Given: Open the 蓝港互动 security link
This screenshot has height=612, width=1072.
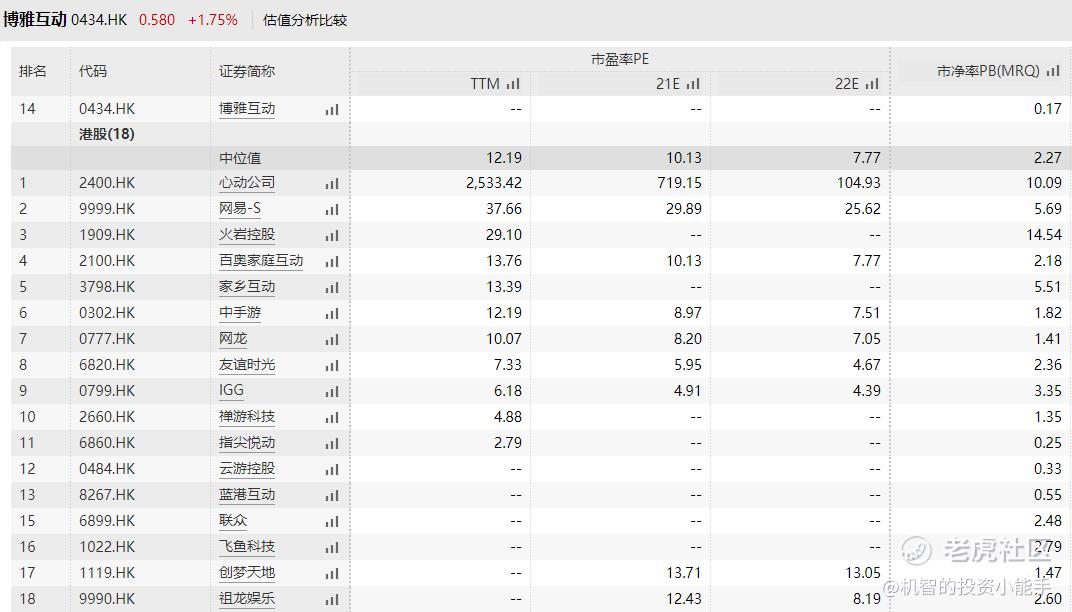Looking at the screenshot, I should click(x=247, y=494).
